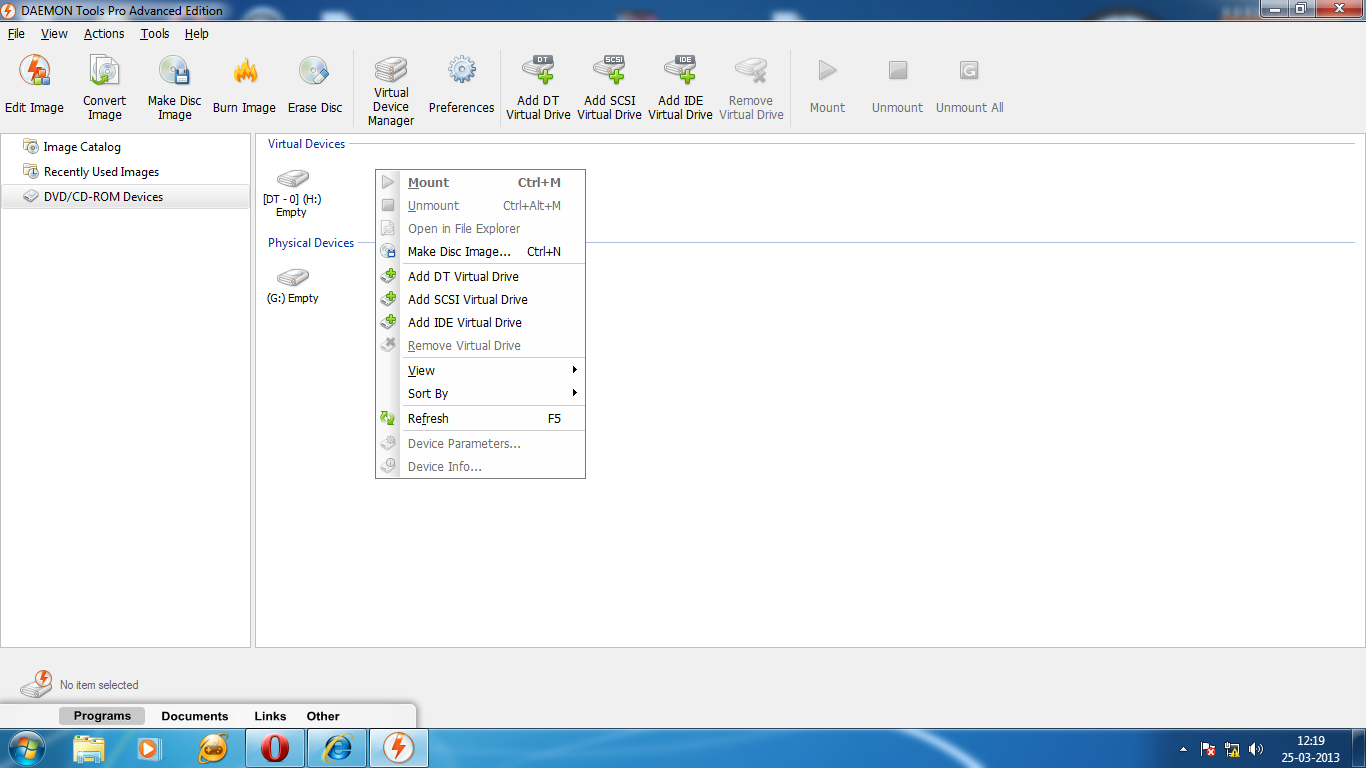Choose Mount in the context menu
The image size is (1366, 768).
(x=480, y=182)
